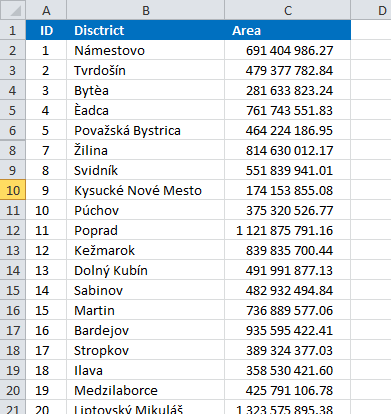Select the Sabinov cell
The width and height of the screenshot is (391, 414).
click(x=146, y=290)
